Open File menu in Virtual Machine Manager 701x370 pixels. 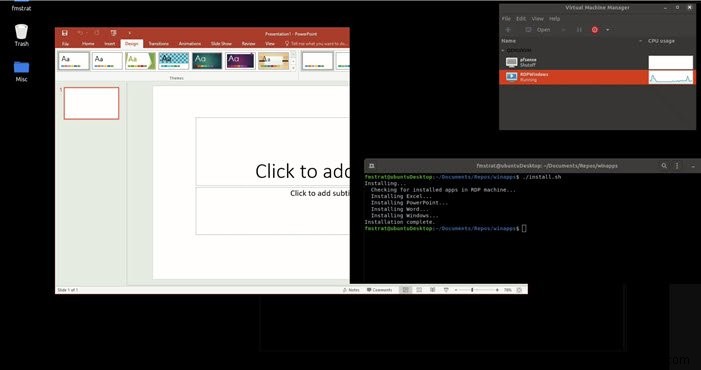(506, 19)
